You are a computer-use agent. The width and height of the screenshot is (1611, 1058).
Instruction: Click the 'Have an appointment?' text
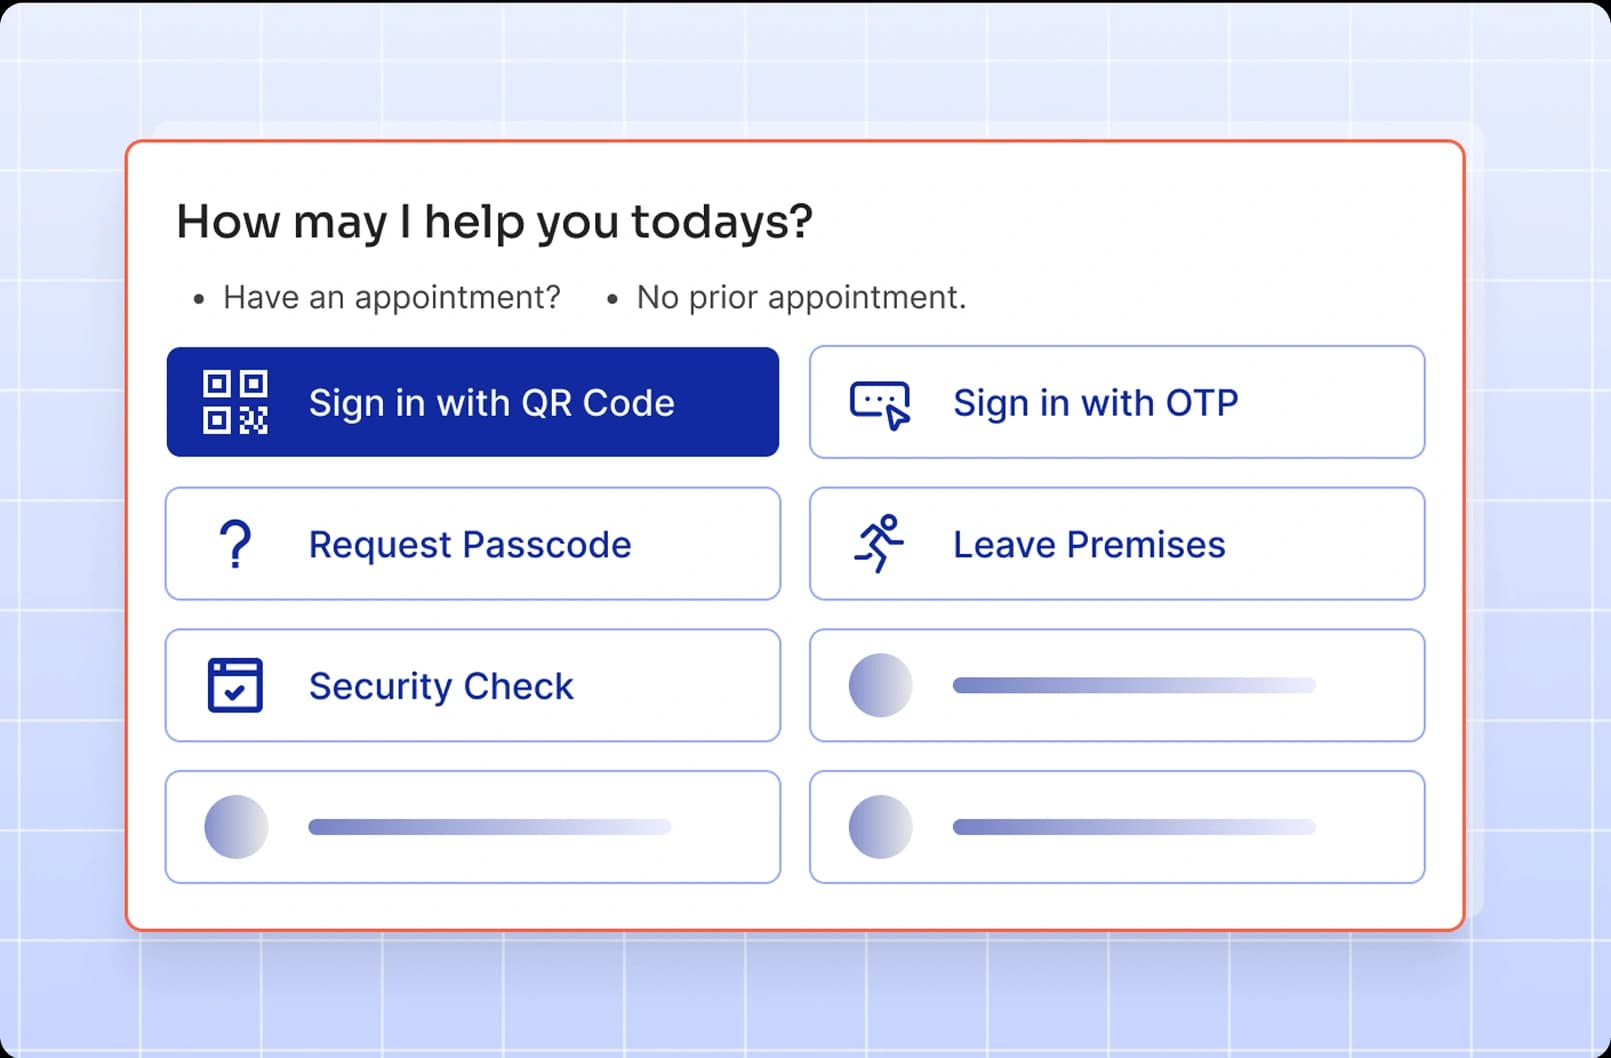click(391, 297)
